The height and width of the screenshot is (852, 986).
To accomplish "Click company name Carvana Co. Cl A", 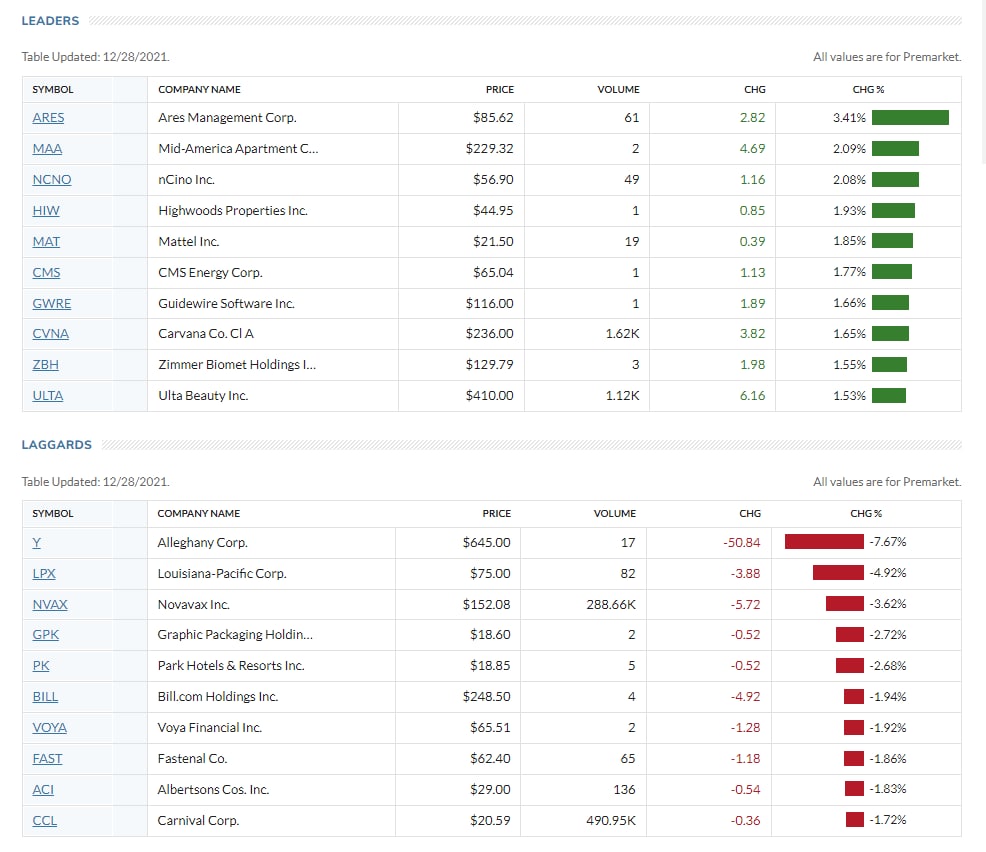I will coord(206,333).
